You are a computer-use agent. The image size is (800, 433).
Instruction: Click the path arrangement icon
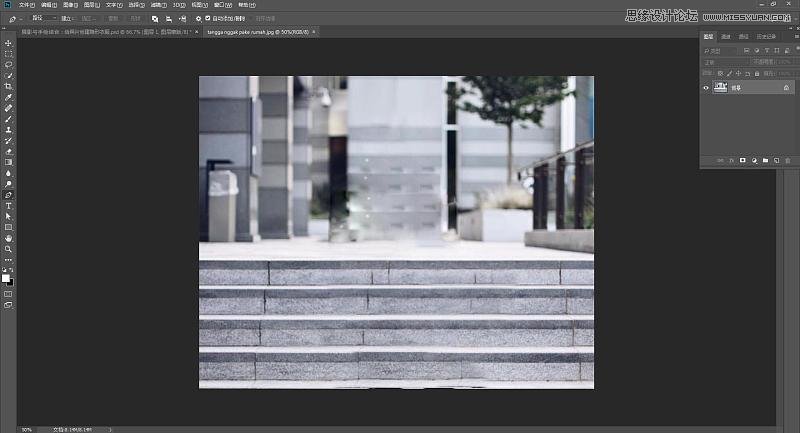click(x=182, y=18)
